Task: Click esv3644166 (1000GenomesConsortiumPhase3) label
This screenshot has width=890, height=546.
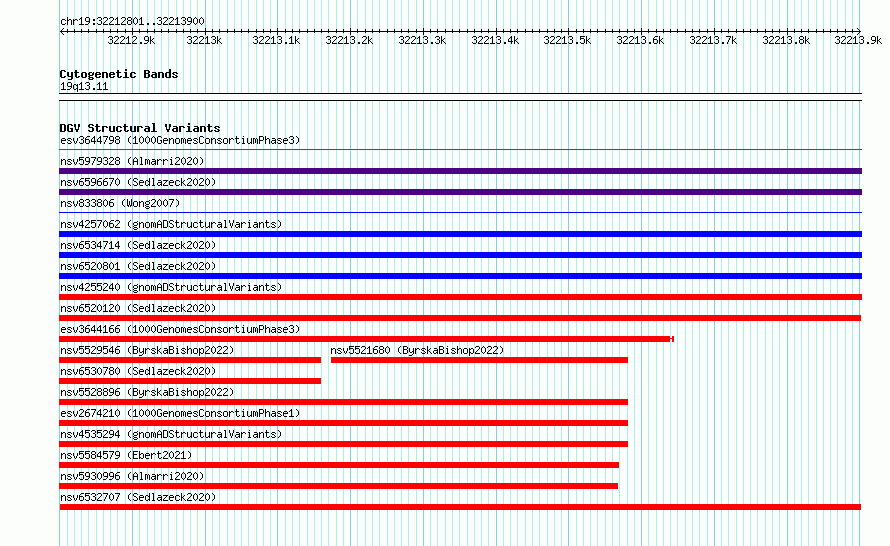Action: pos(180,329)
